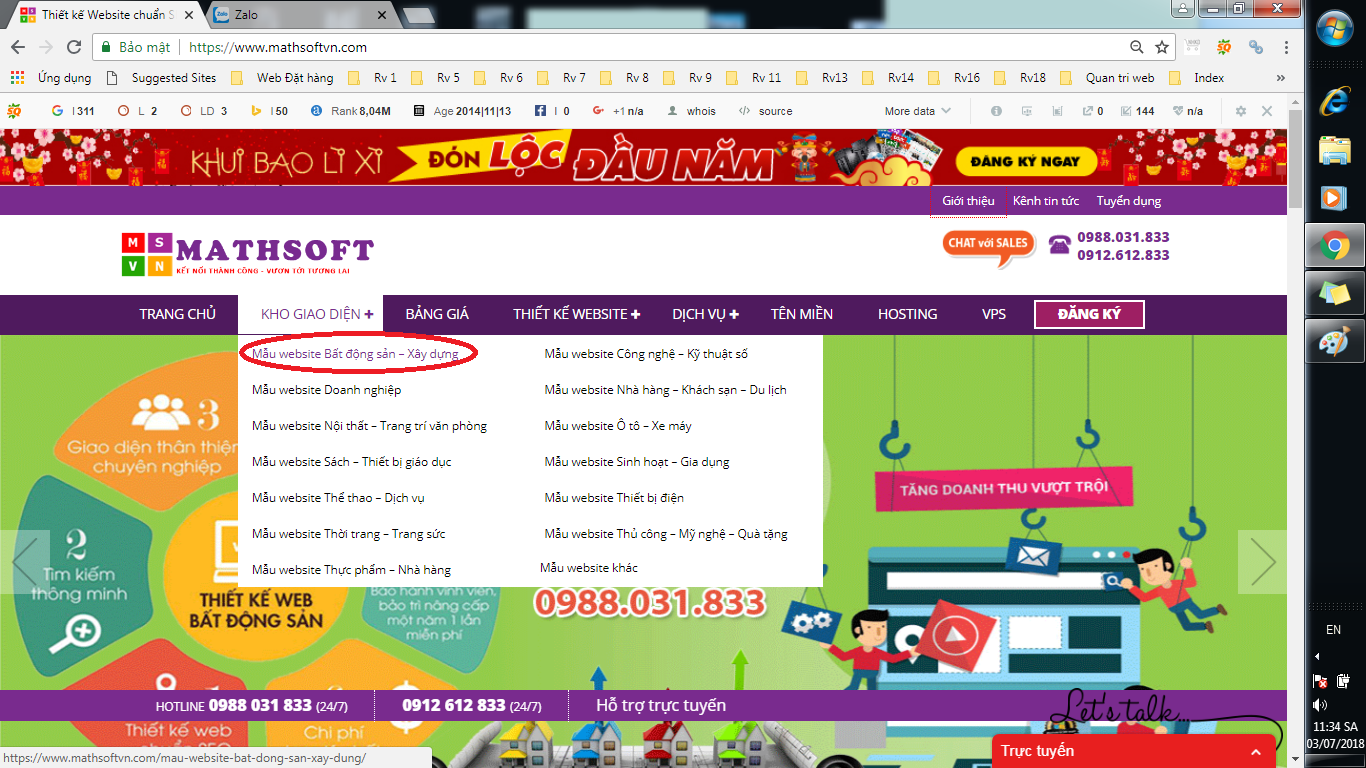
Task: Select Mẫu website Thời trang – Trang sức
Action: pyautogui.click(x=349, y=534)
